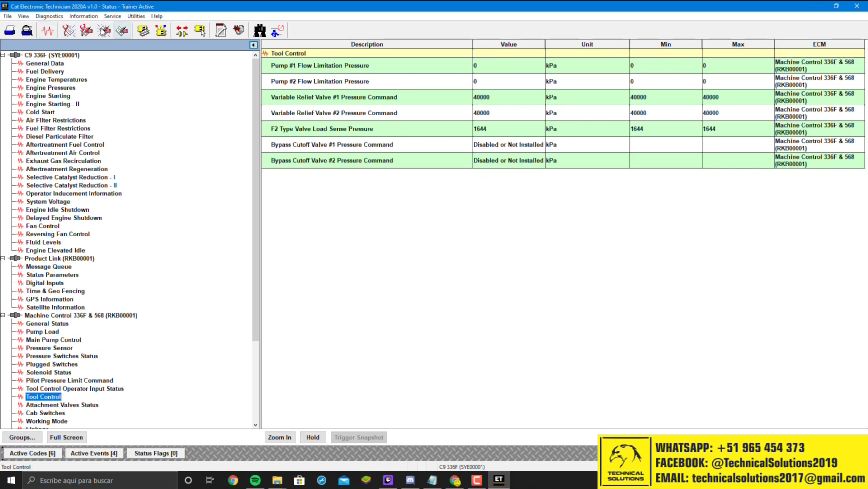This screenshot has height=489, width=868.
Task: Collapse the Machine Control 336F & 568 node
Action: [x=4, y=315]
